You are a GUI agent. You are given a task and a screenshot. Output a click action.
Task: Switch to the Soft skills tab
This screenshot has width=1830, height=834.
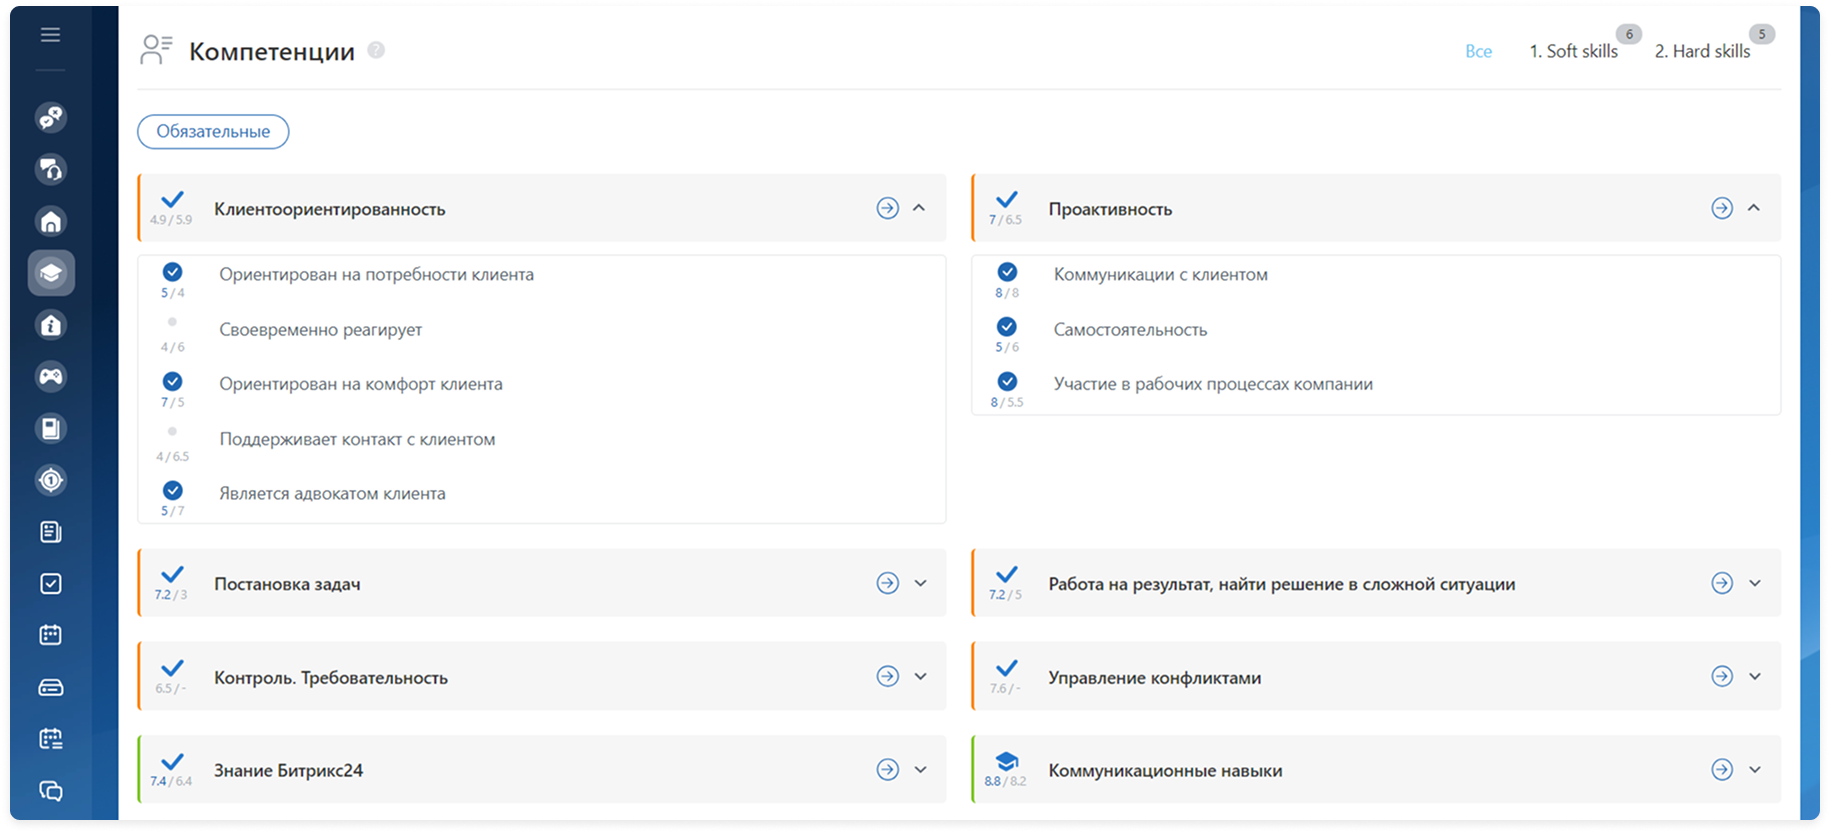[1573, 51]
